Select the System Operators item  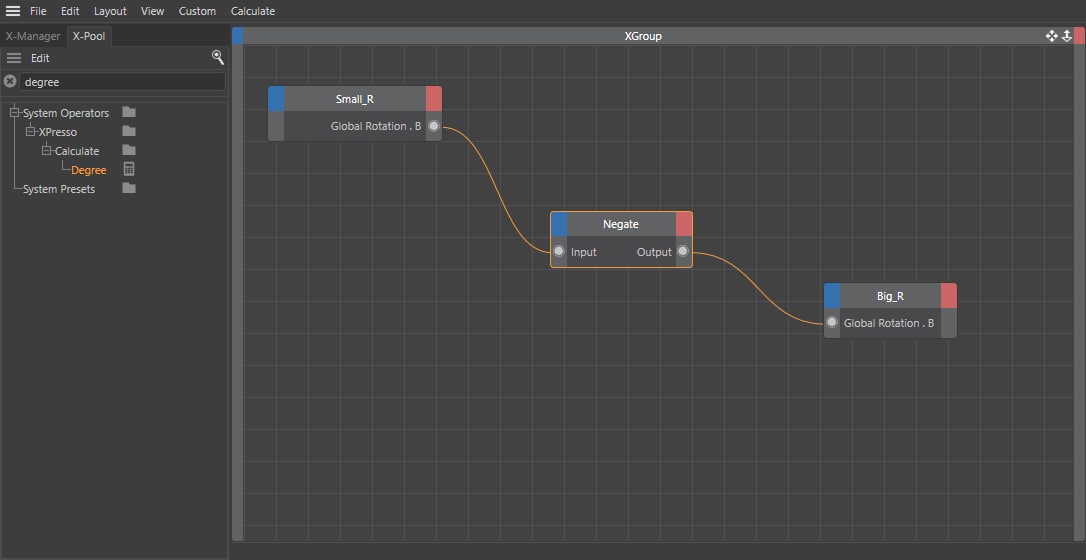pyautogui.click(x=66, y=113)
